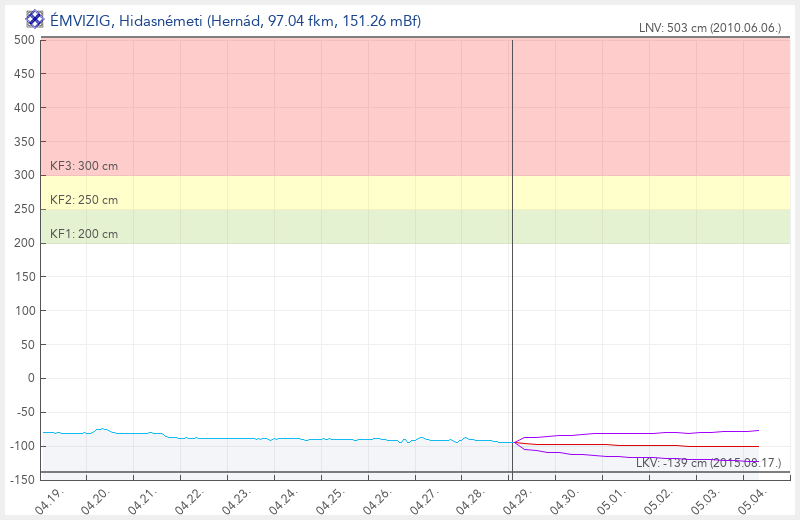Screen dimensions: 800x520
Task: Select the LKV: -139 cm record label
Action: (708, 462)
